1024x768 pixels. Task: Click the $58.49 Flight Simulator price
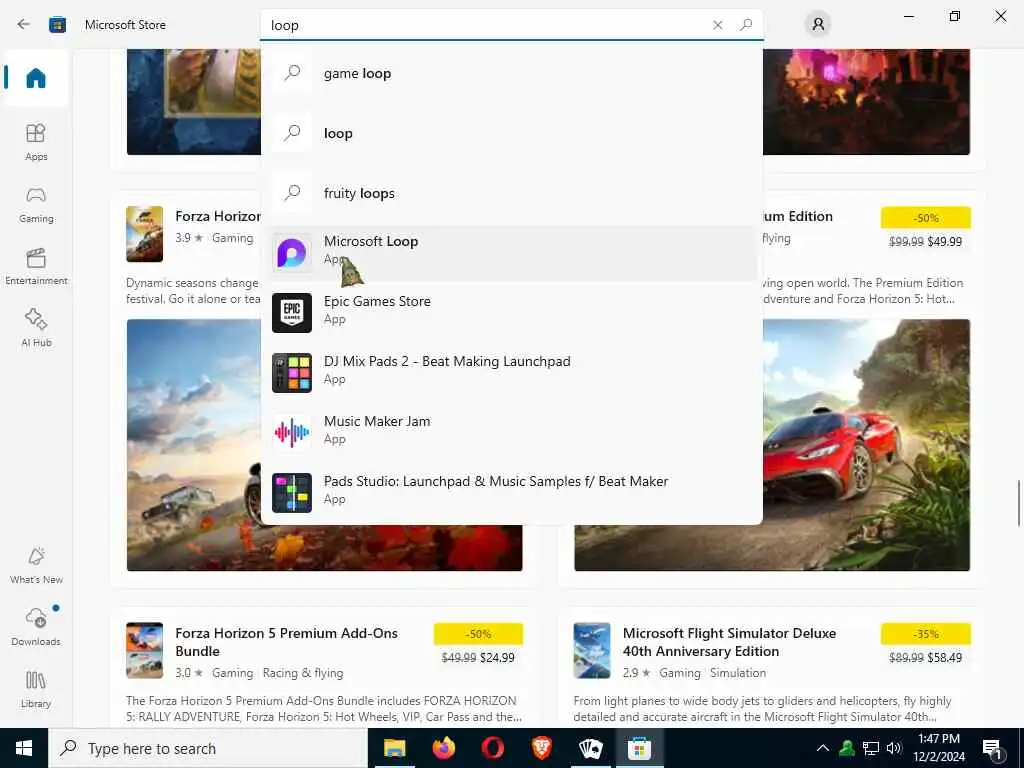pyautogui.click(x=944, y=658)
